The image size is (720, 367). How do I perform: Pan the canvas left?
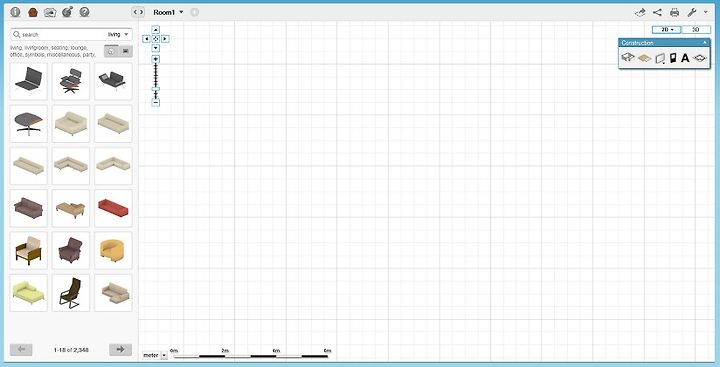pos(146,39)
